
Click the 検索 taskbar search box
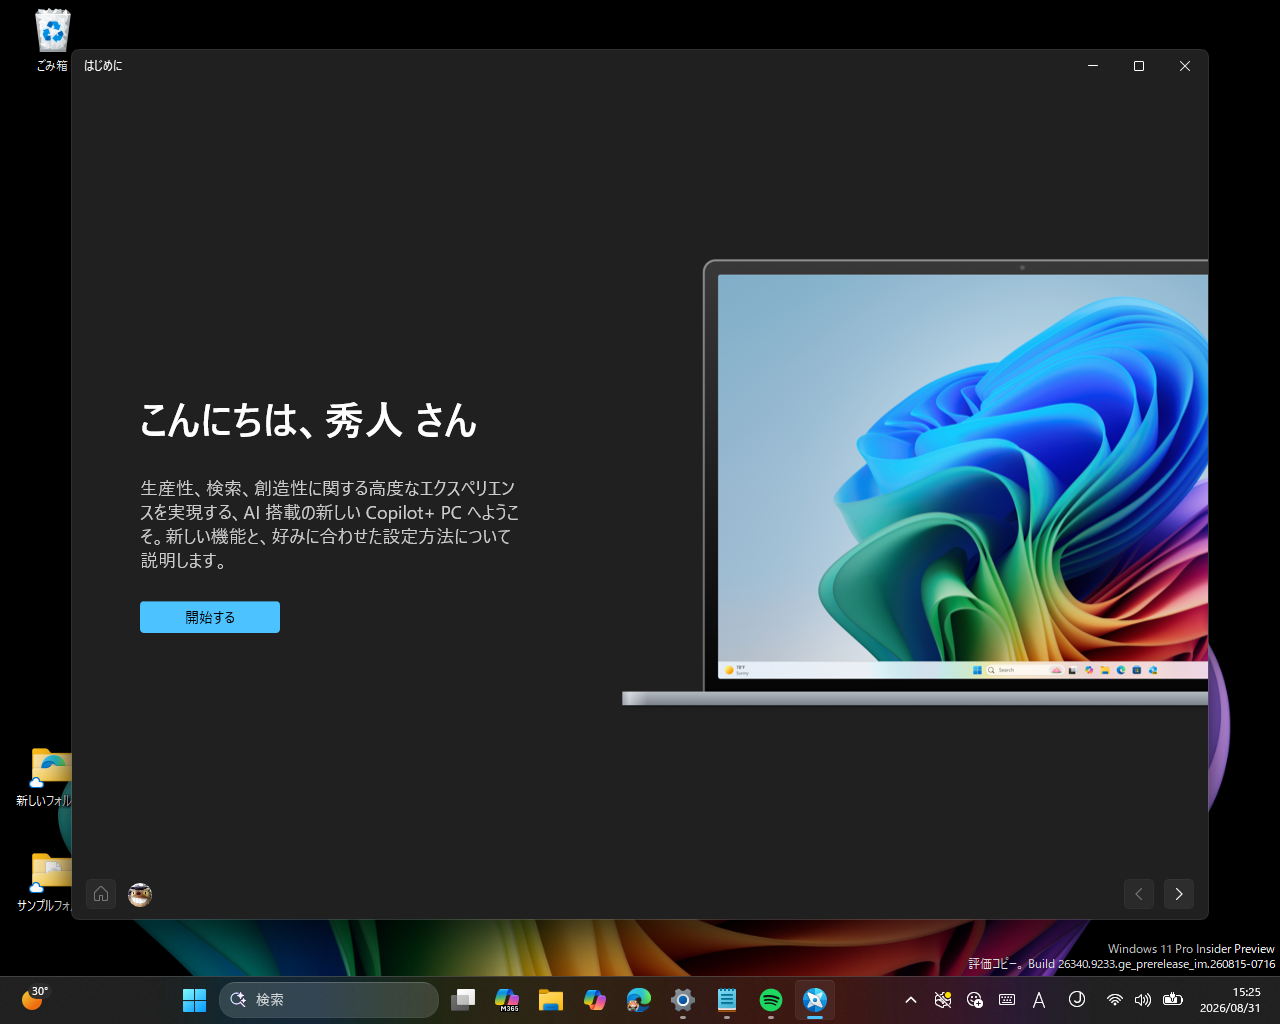click(x=329, y=1000)
